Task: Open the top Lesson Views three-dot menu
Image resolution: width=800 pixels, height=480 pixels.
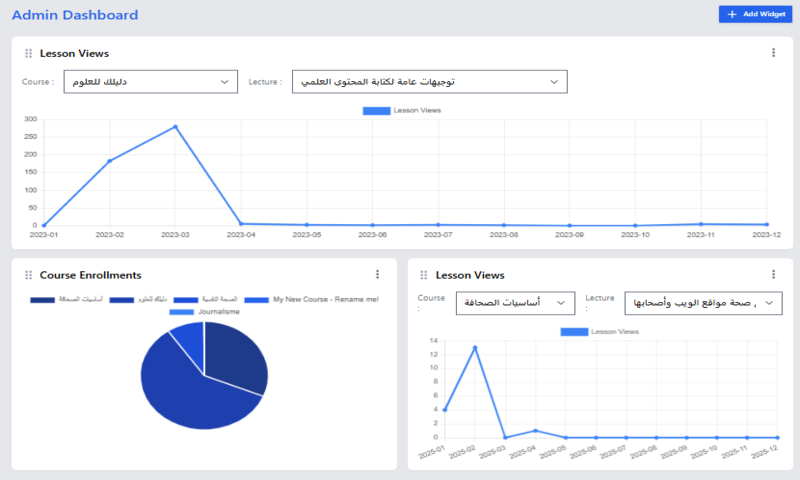Action: 773,53
